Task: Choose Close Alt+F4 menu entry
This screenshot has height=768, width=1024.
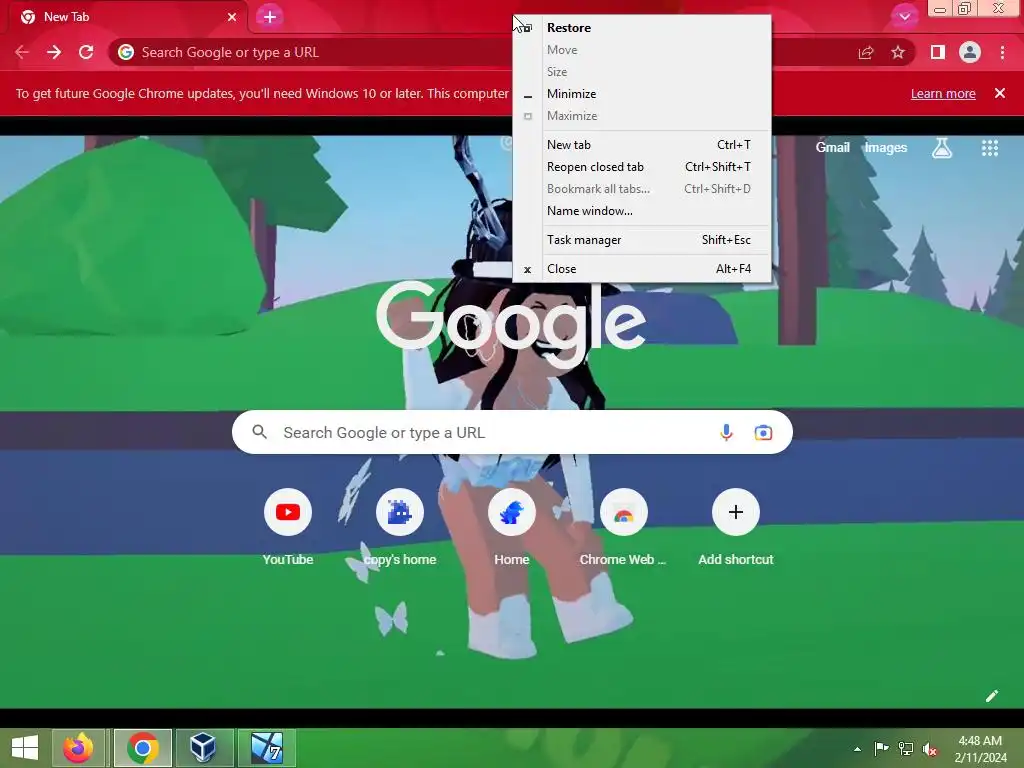Action: click(x=642, y=268)
